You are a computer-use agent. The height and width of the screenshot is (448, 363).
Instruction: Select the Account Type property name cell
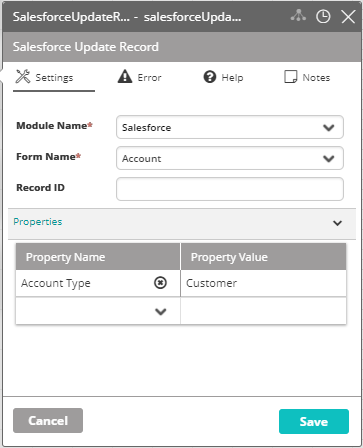point(98,283)
